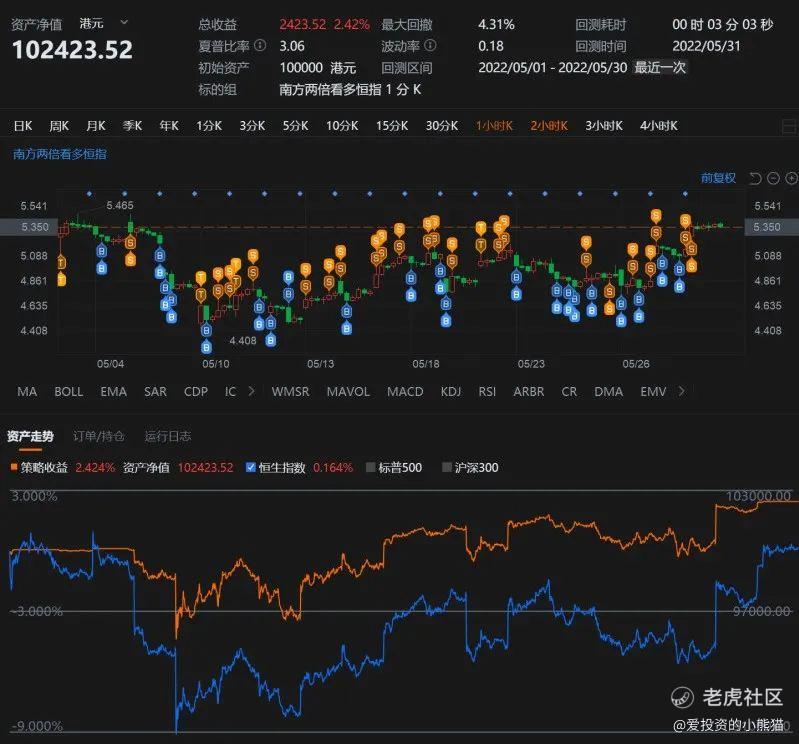Image resolution: width=799 pixels, height=744 pixels.
Task: Switch to 周K timeframe
Action: pos(59,125)
